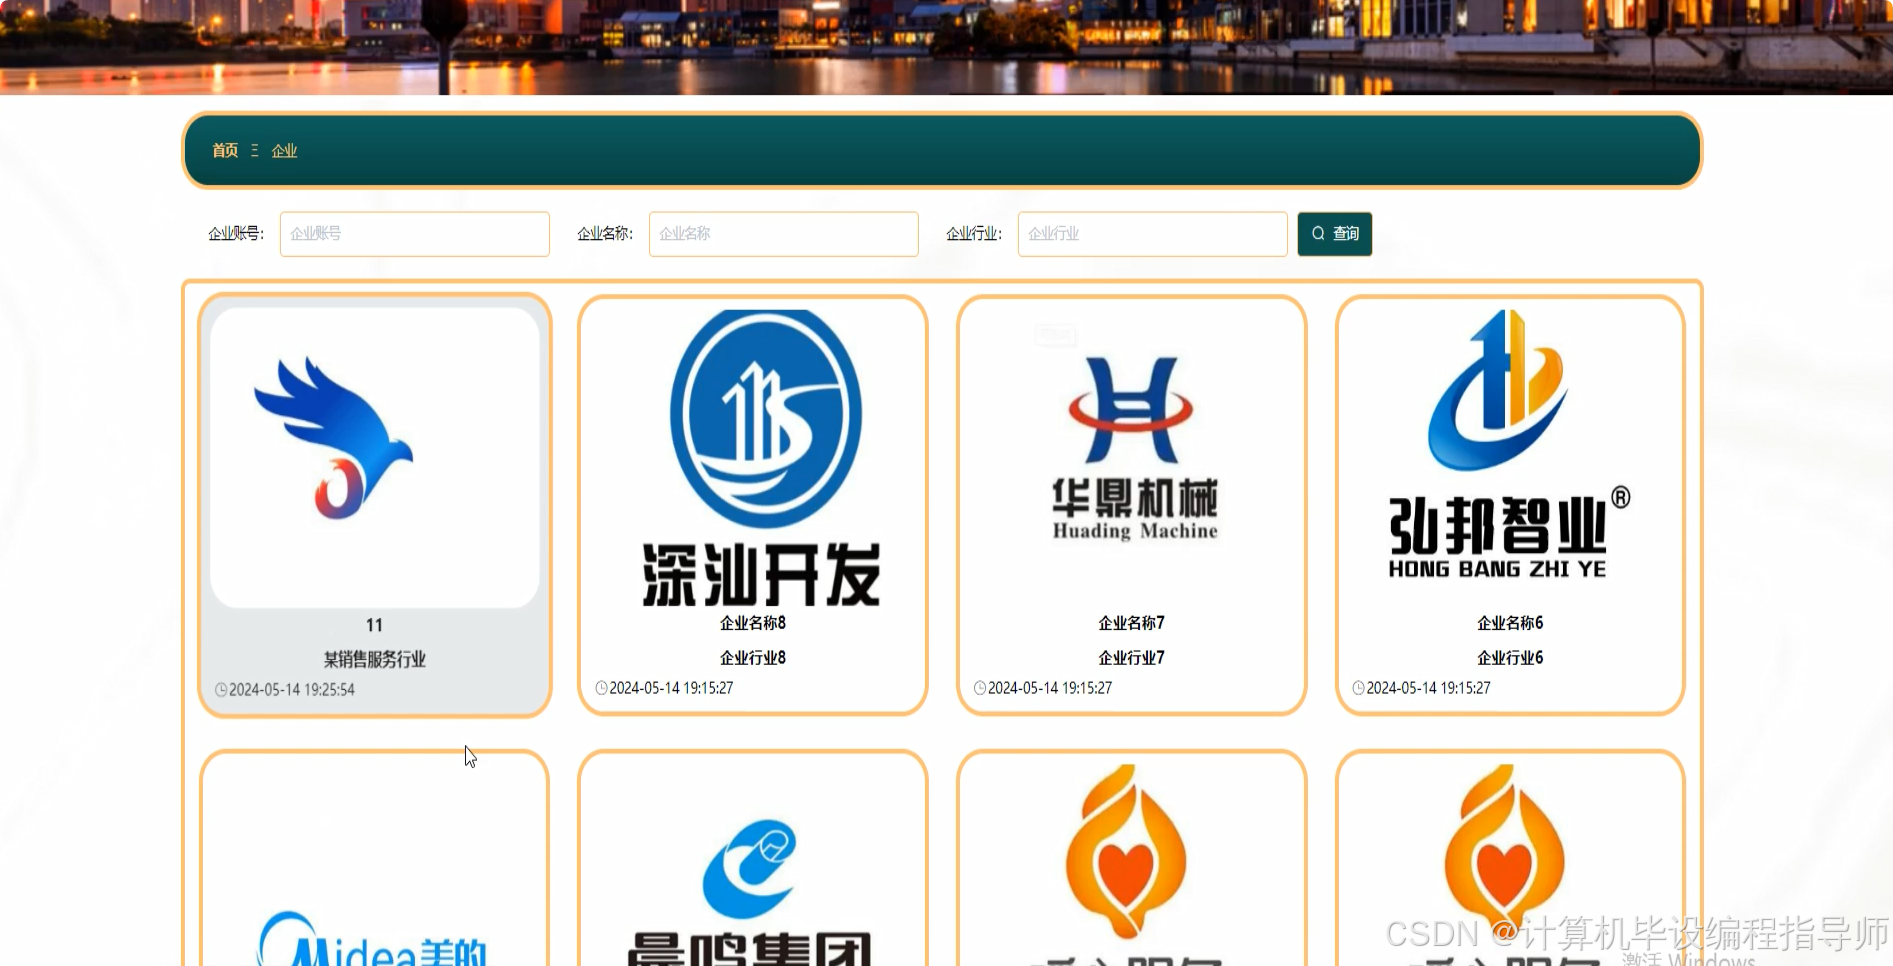Screen dimensions: 1893x966
Task: Click the breadcrumb separator icon
Action: click(255, 150)
